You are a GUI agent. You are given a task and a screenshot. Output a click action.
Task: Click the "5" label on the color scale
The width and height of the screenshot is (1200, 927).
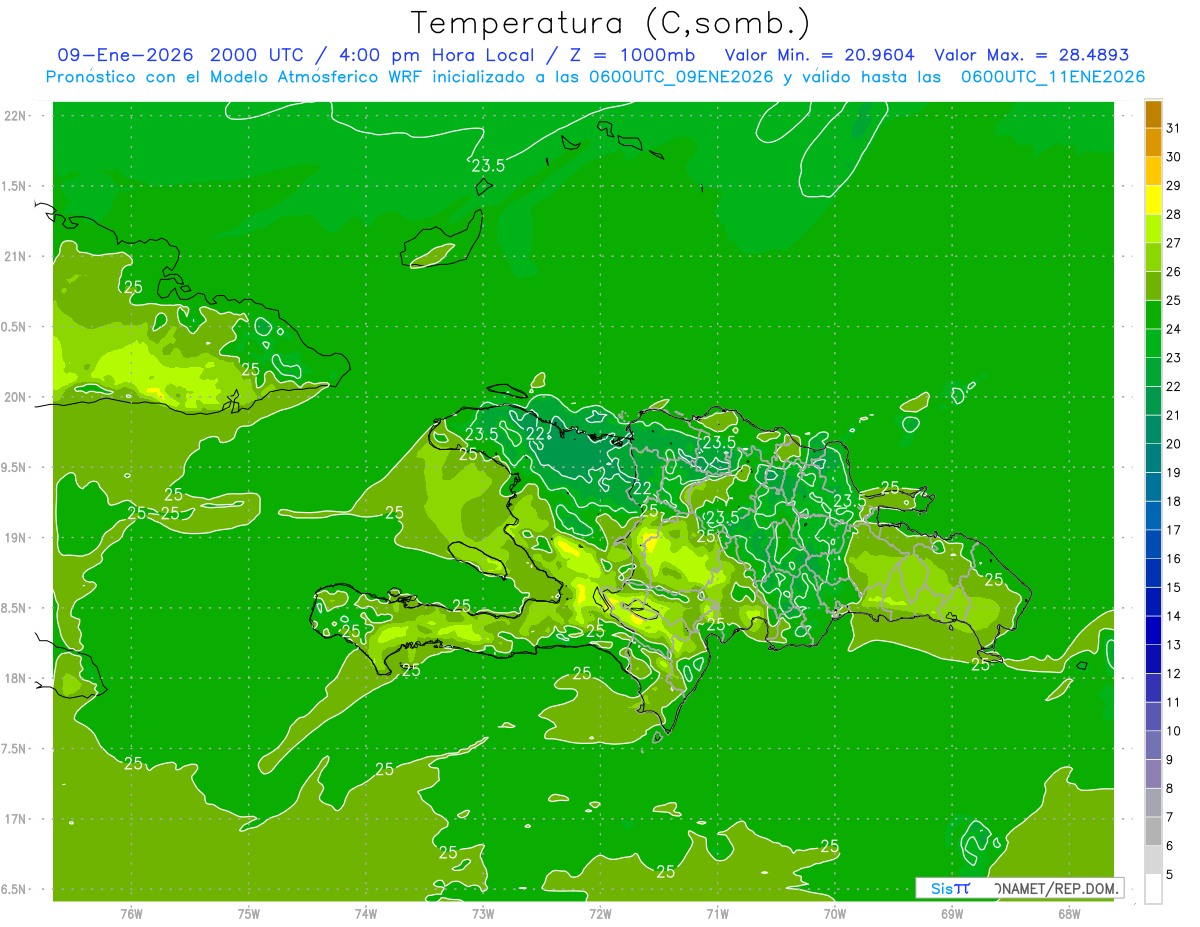click(x=1170, y=874)
